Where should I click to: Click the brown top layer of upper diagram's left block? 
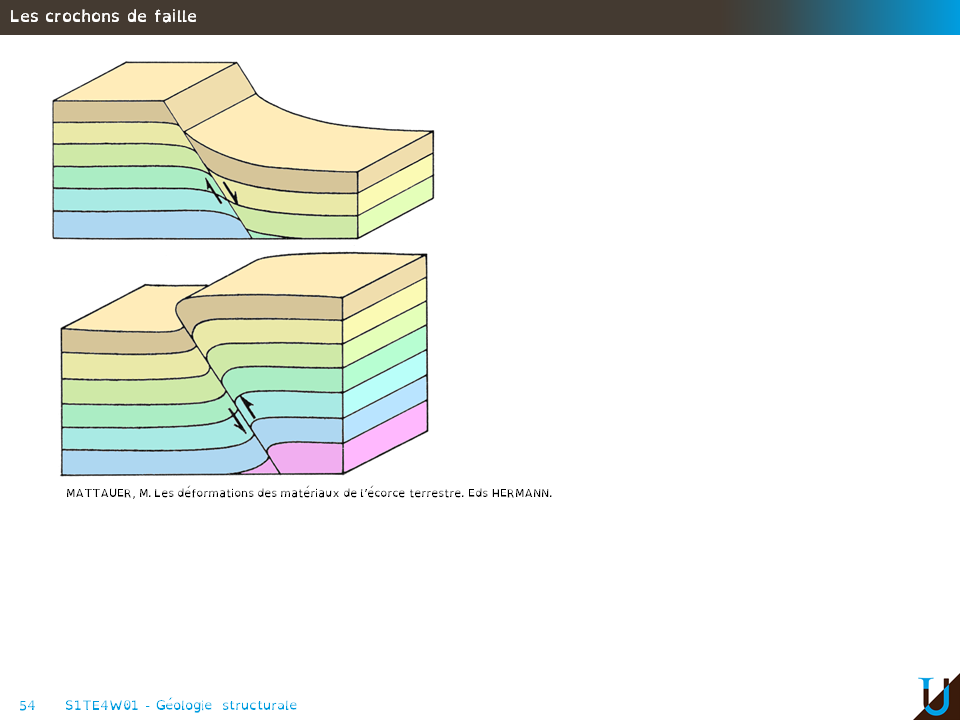pyautogui.click(x=105, y=111)
